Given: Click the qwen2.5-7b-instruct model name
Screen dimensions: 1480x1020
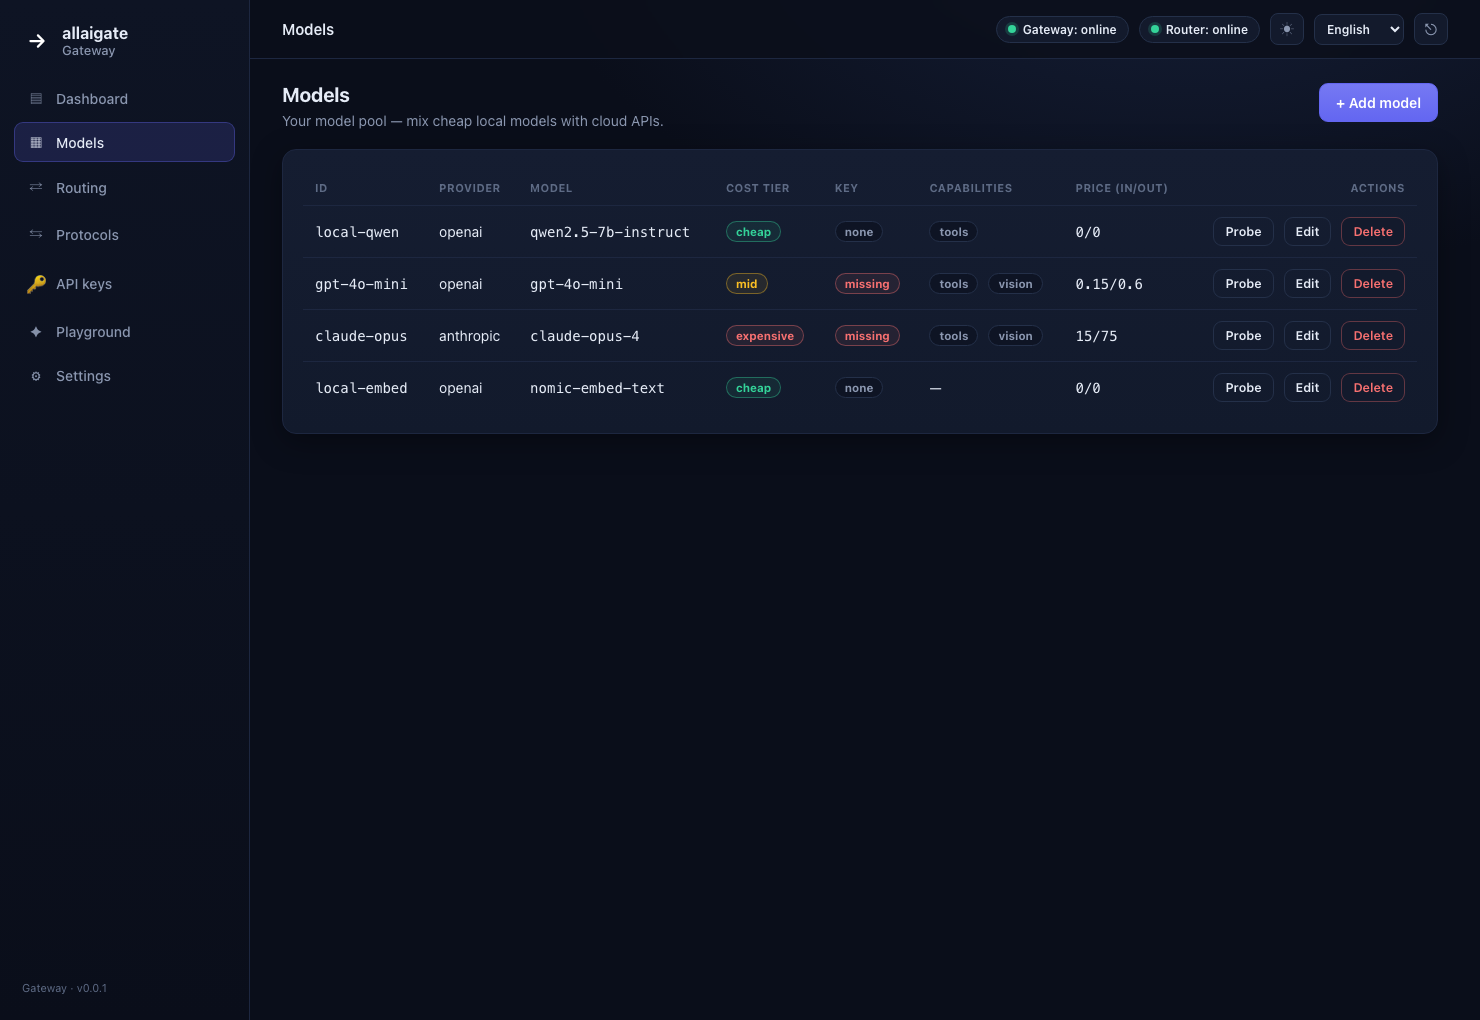Looking at the screenshot, I should point(610,232).
